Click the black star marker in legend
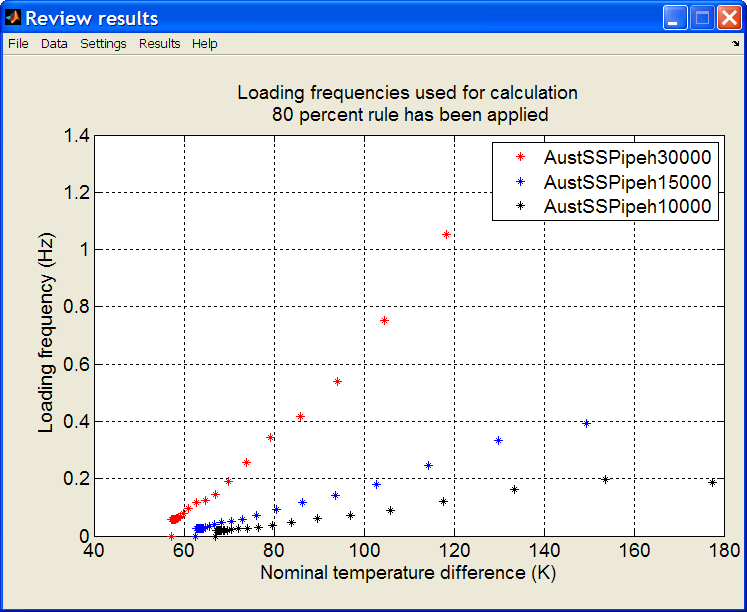Screen dimensions: 747x612 click(x=520, y=206)
